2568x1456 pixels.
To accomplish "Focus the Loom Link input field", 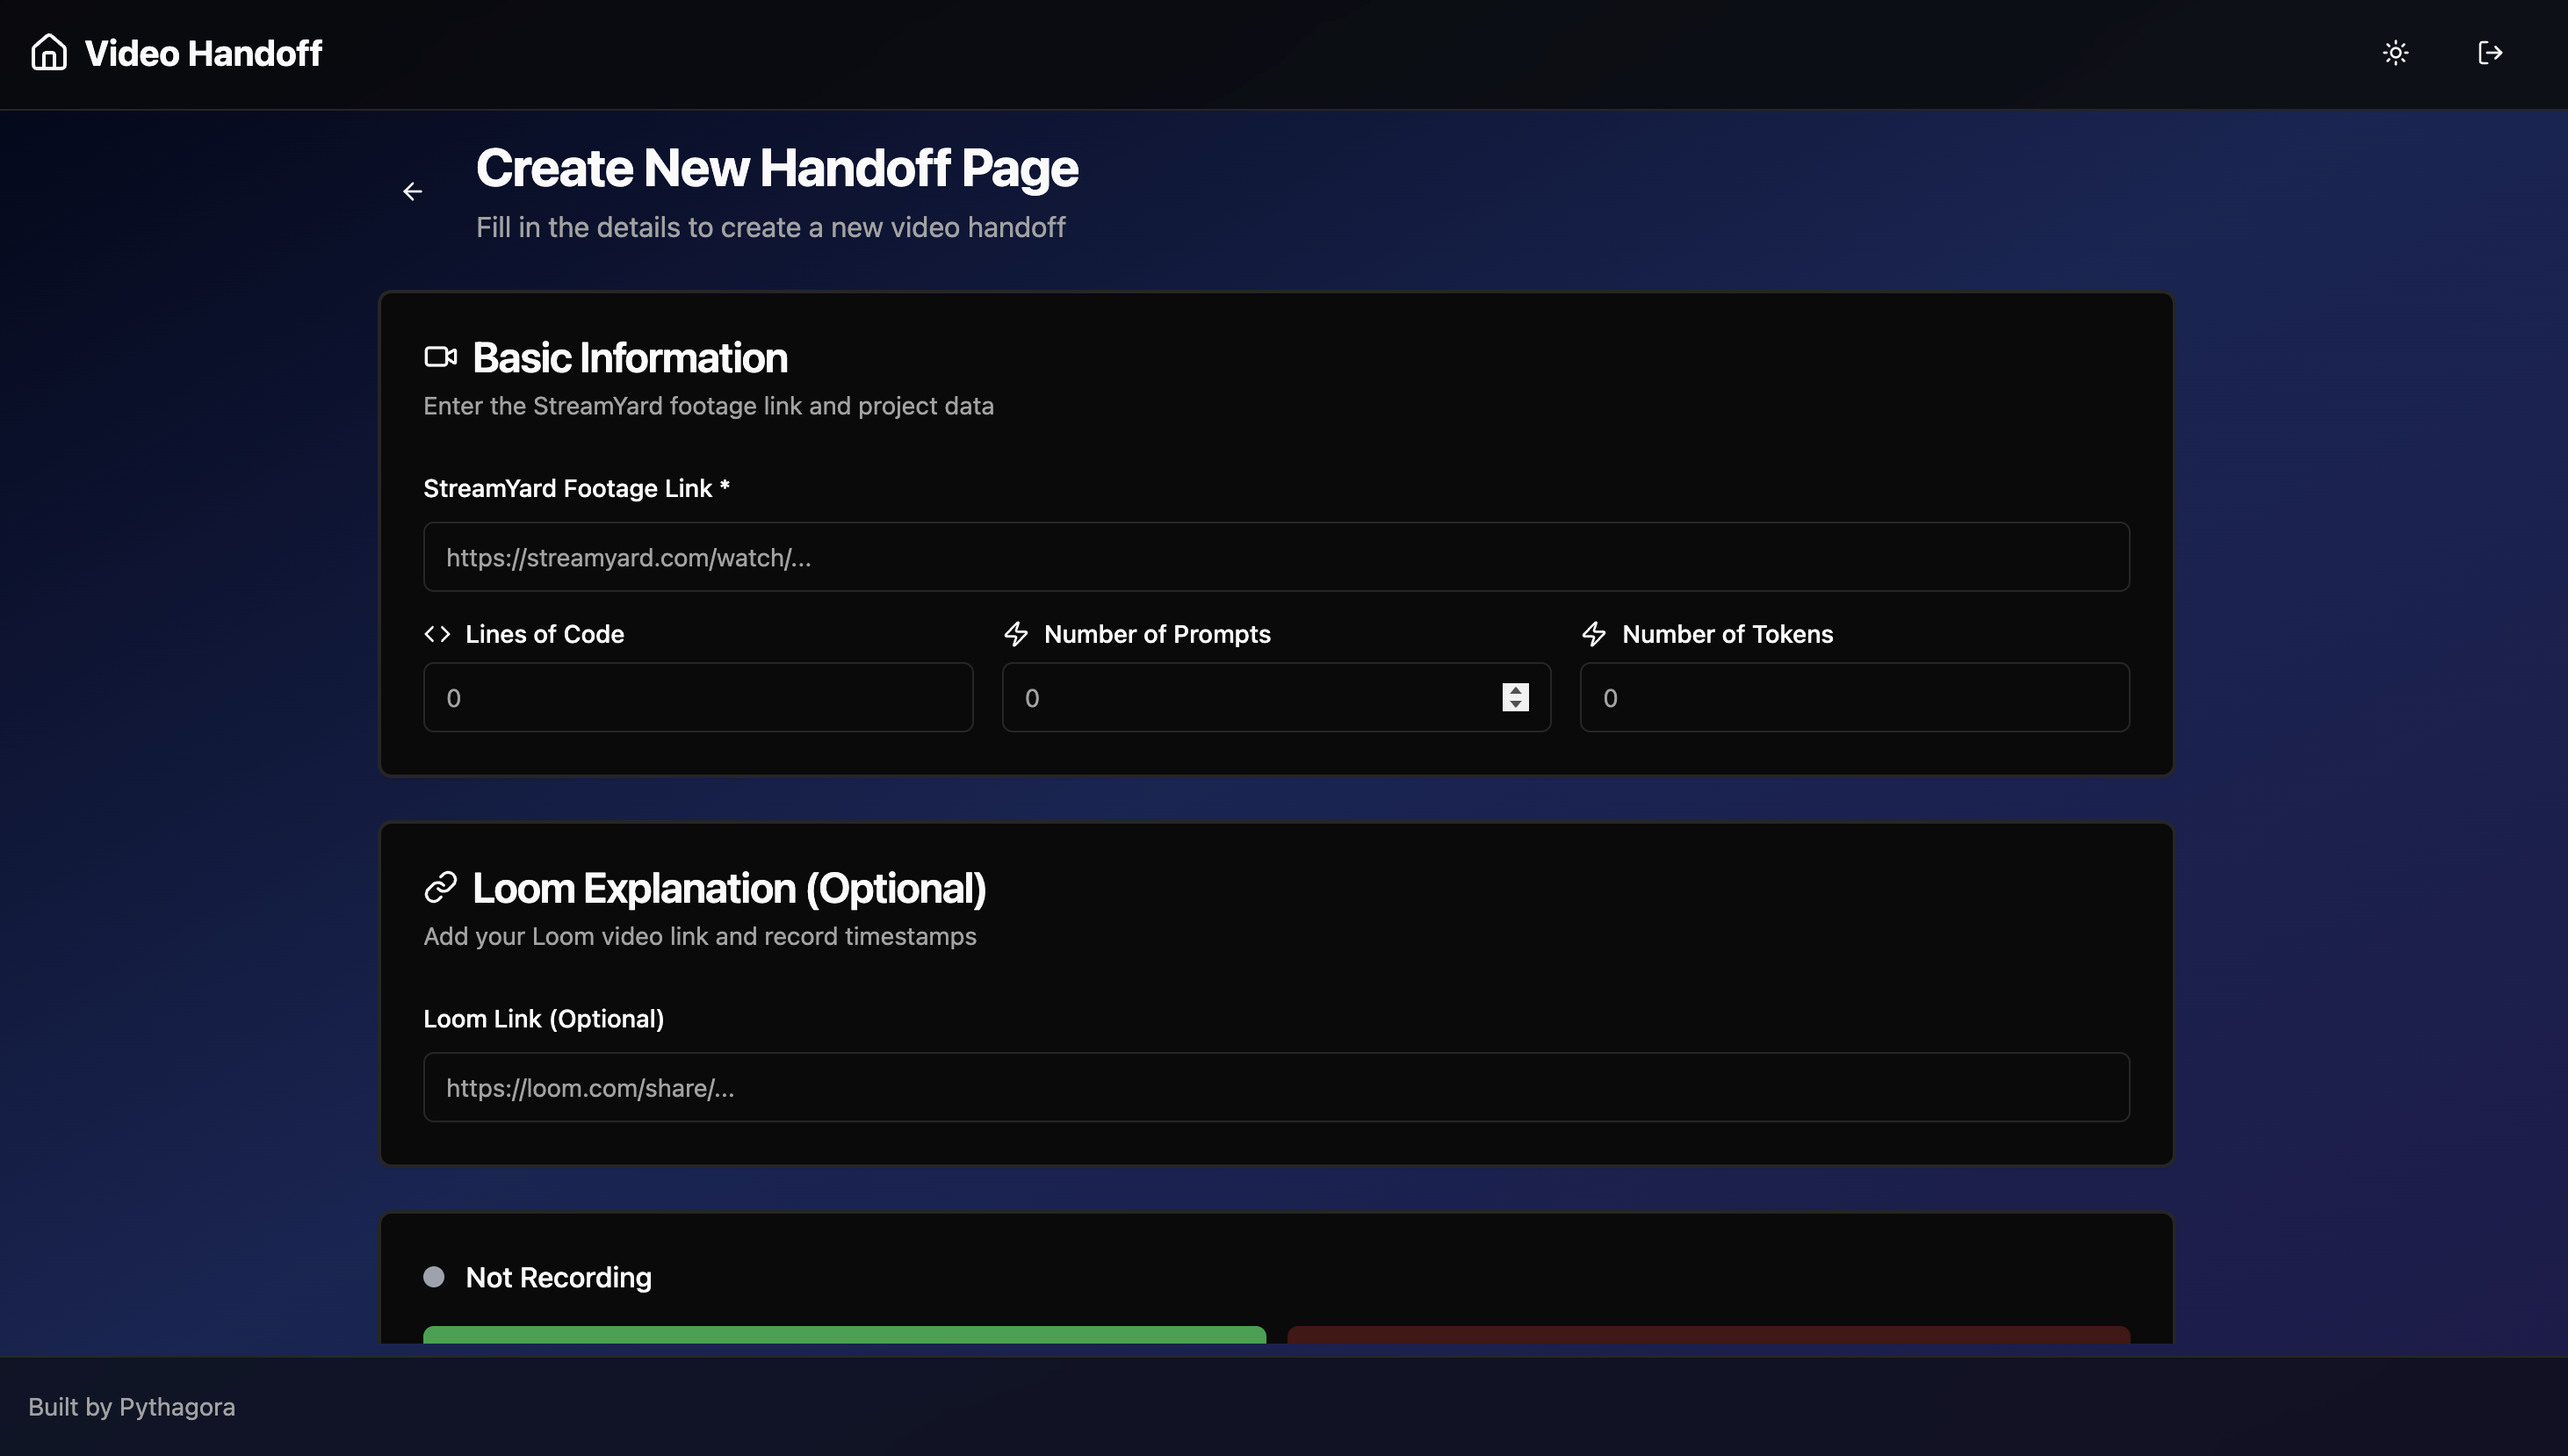I will [1275, 1087].
